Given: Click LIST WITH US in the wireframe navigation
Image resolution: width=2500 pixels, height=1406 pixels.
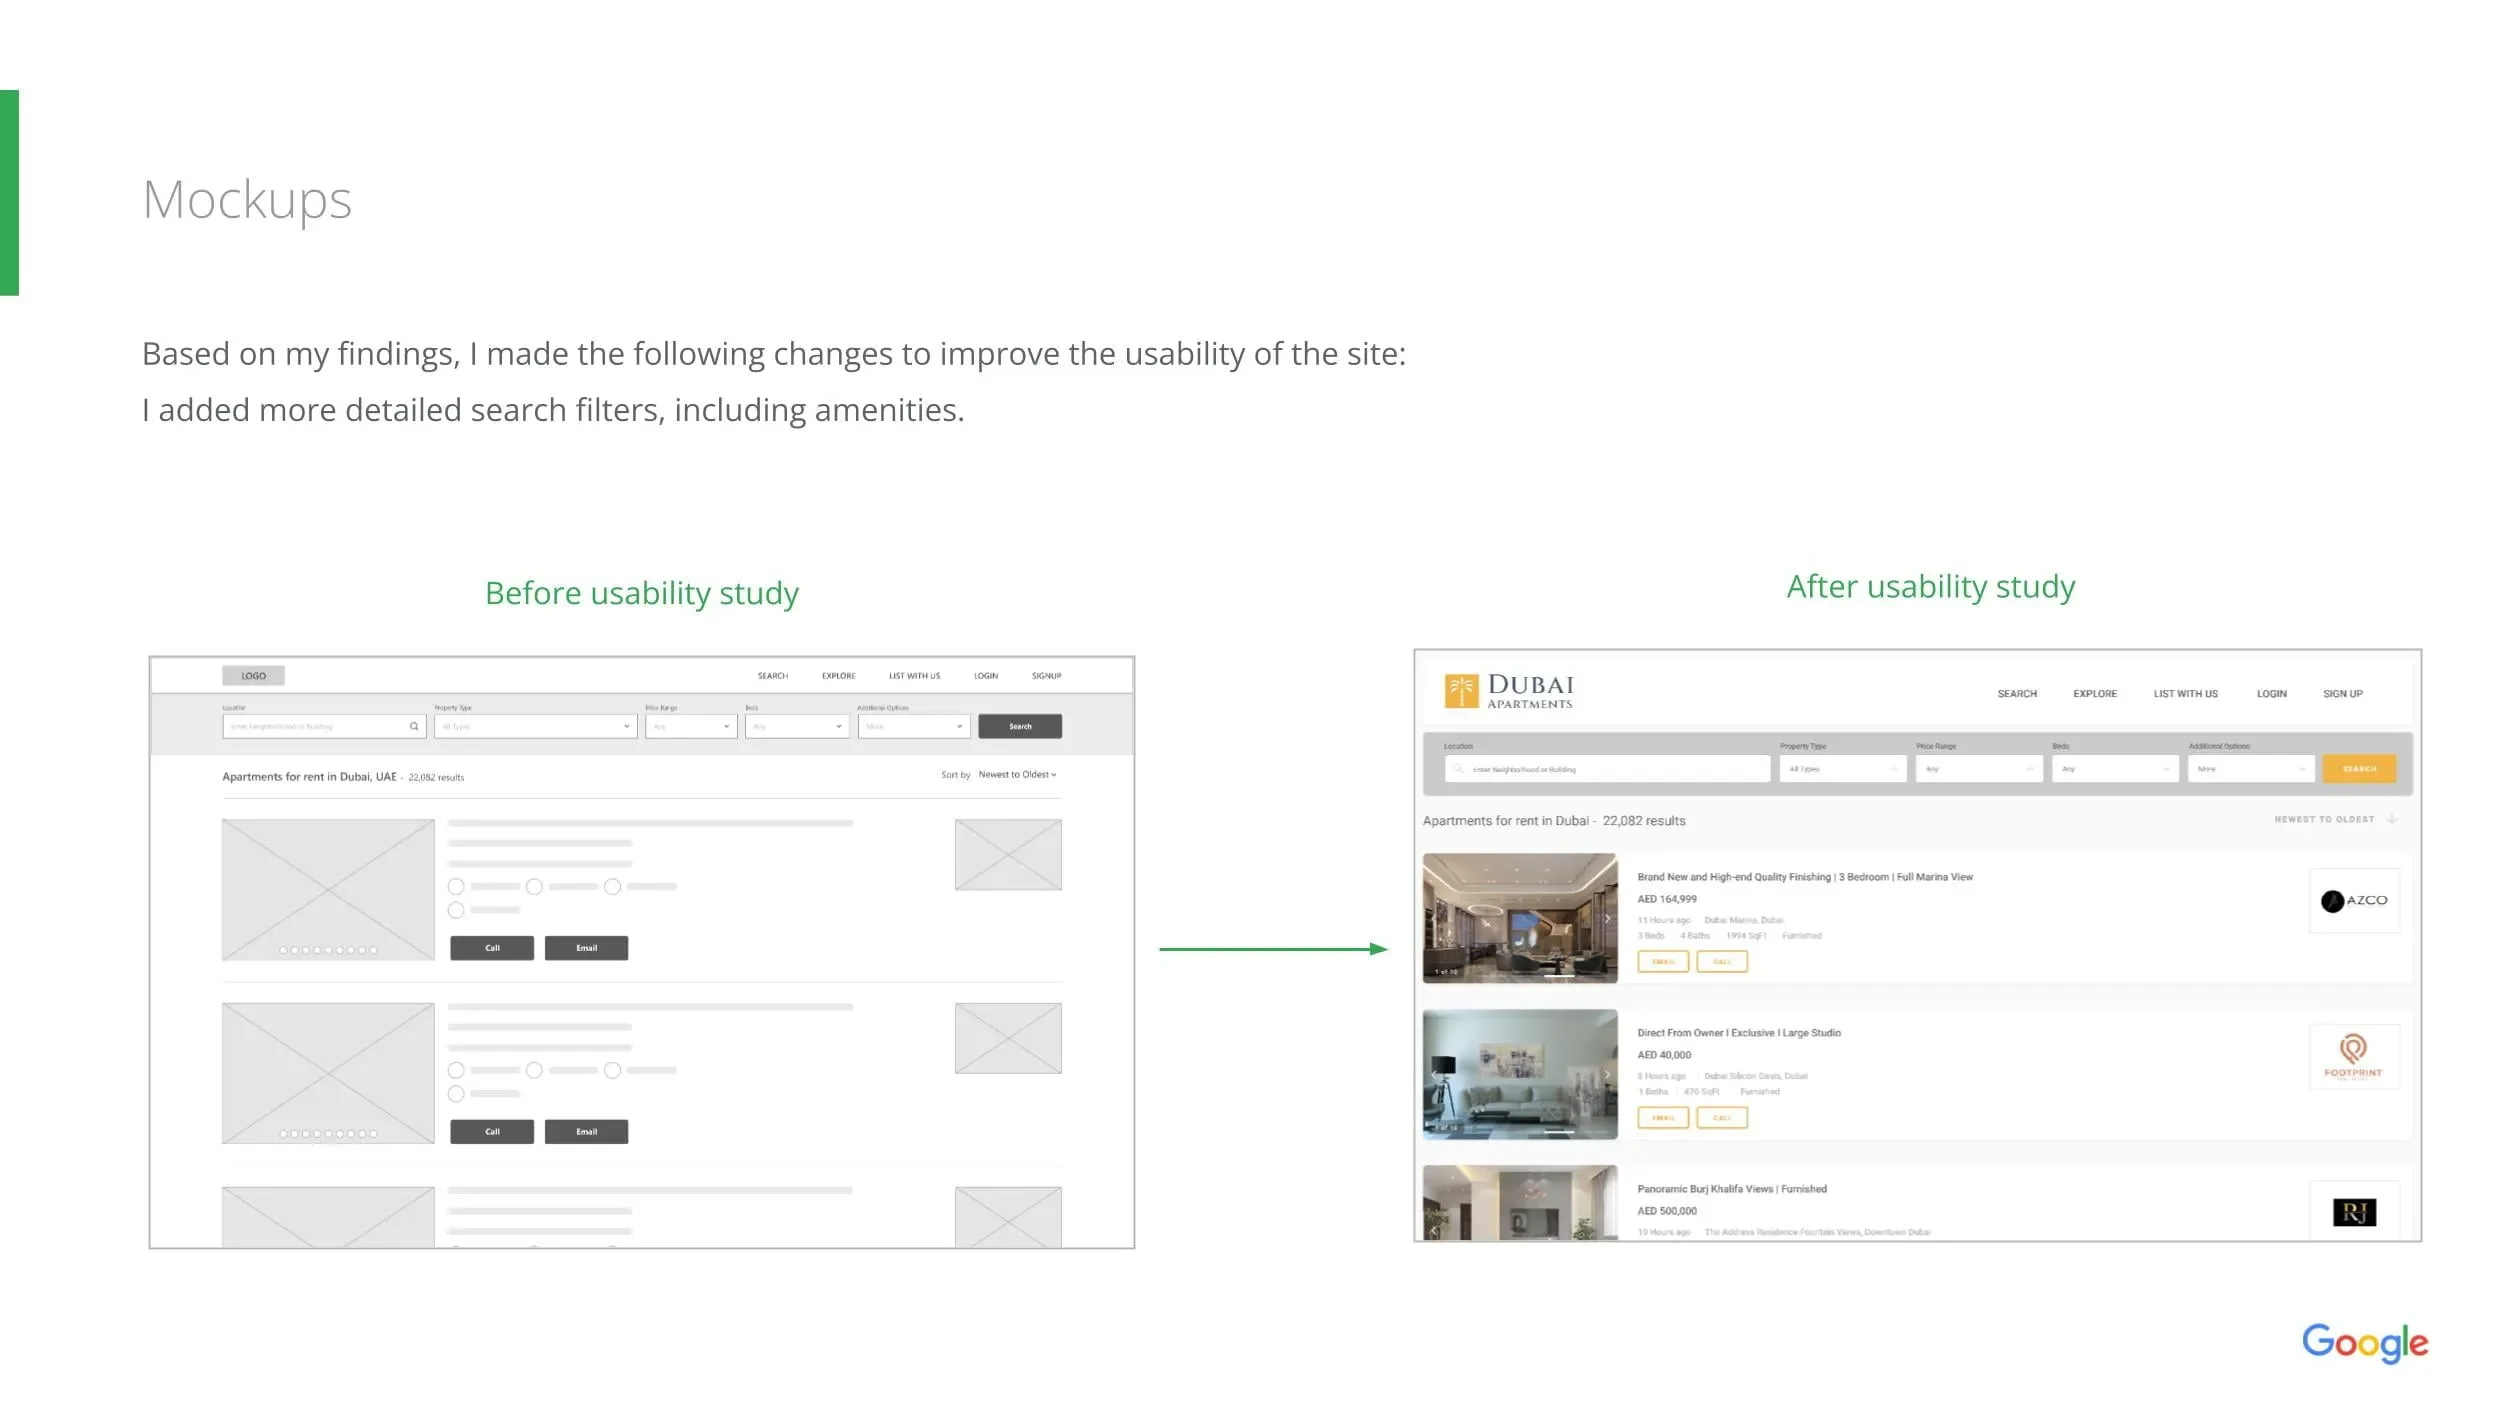Looking at the screenshot, I should click(x=914, y=676).
